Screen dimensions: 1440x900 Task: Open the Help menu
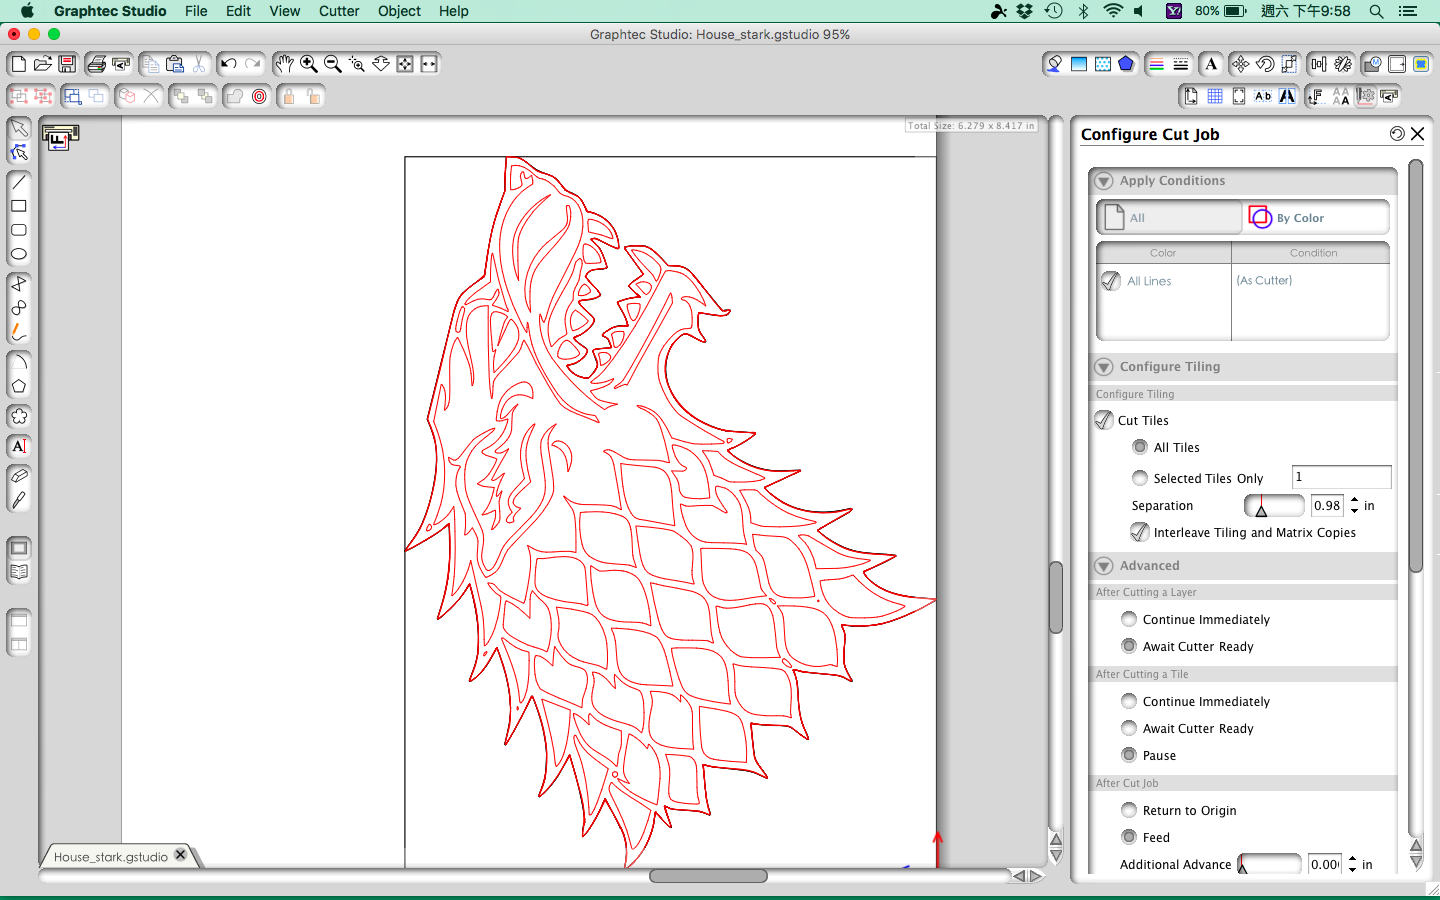coord(453,11)
